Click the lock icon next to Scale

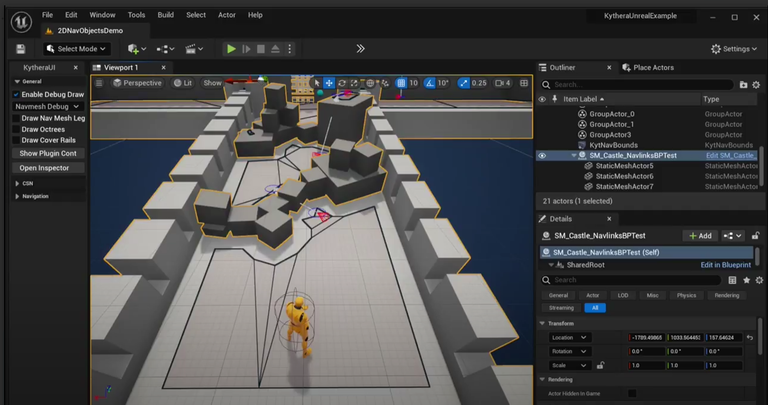(x=600, y=365)
